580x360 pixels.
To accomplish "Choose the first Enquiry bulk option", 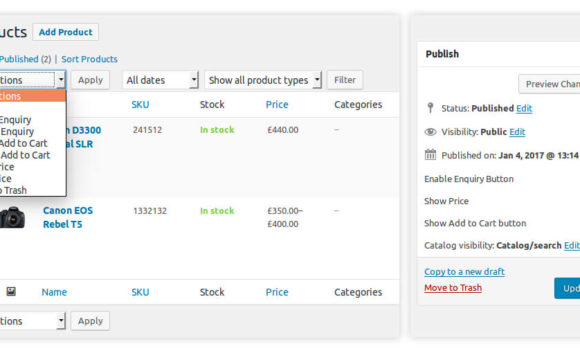I will (x=16, y=120).
